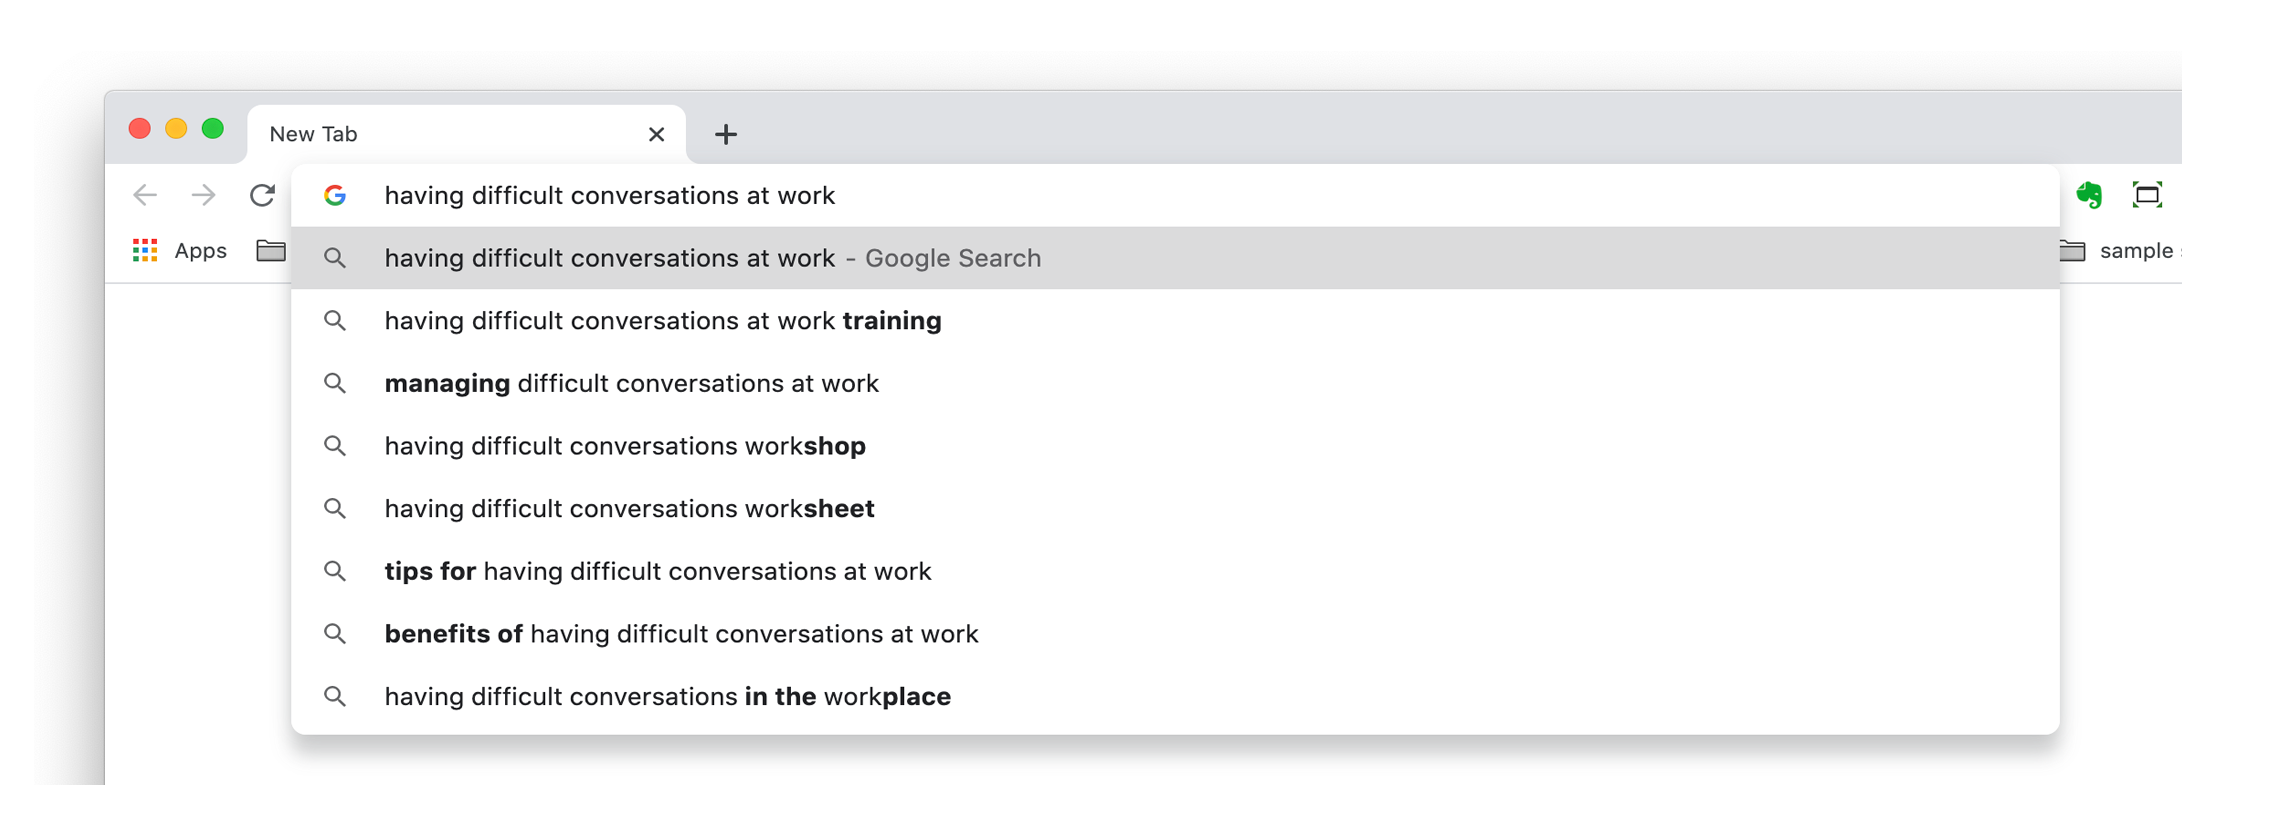This screenshot has height=836, width=2278.
Task: Choose the Google Search top suggestion
Action: tap(1175, 258)
